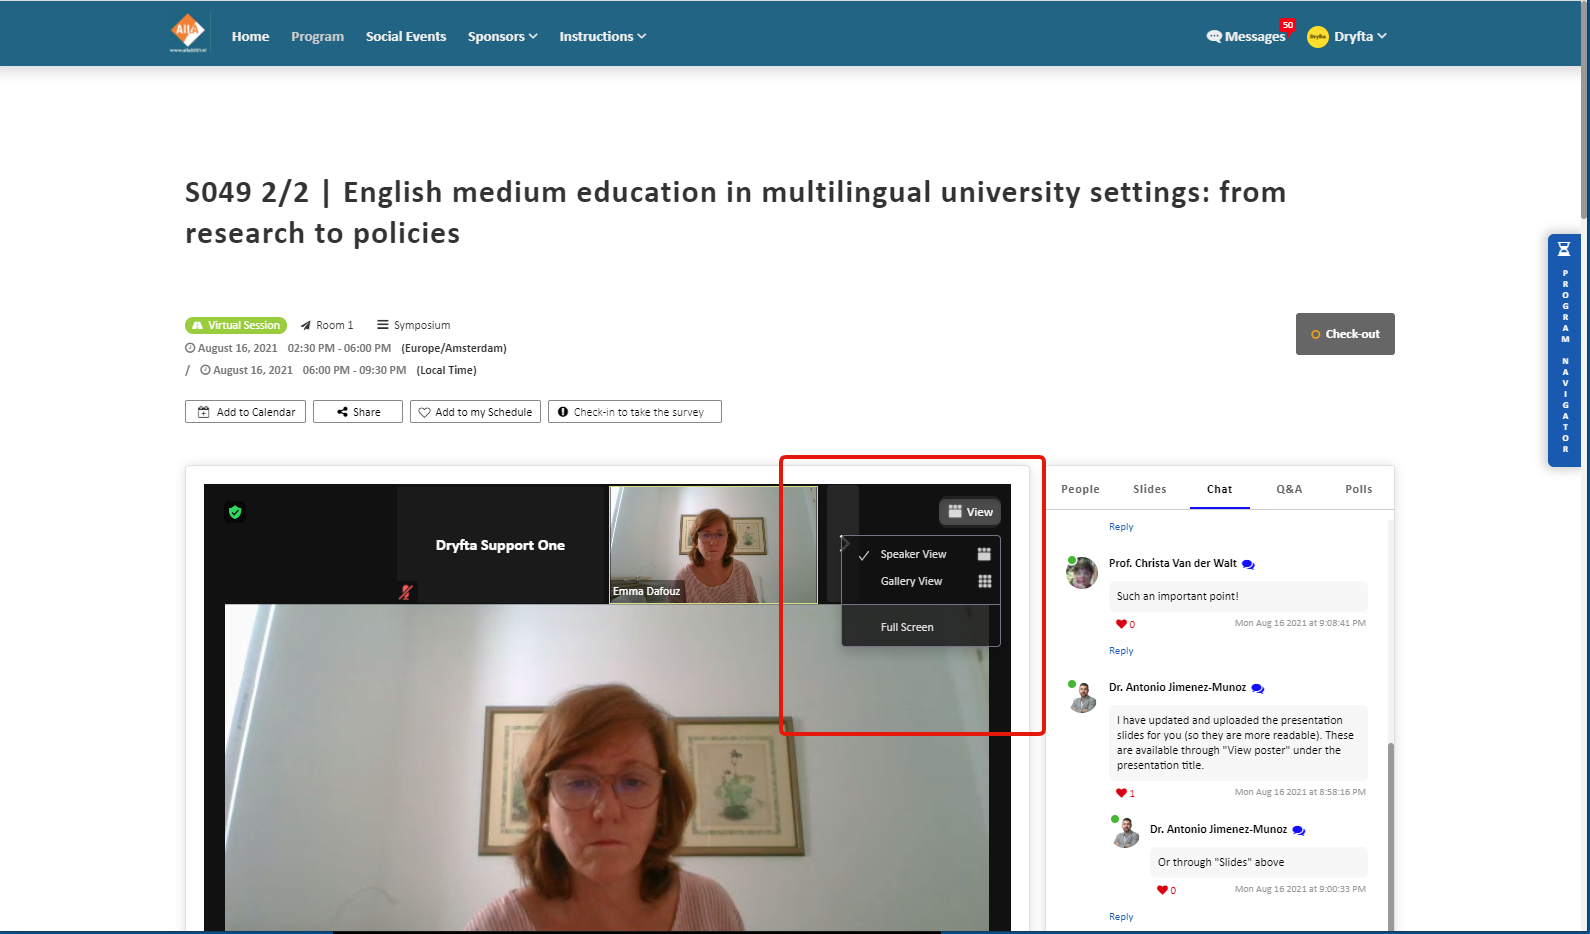
Task: Open Messages inbox
Action: pyautogui.click(x=1246, y=36)
